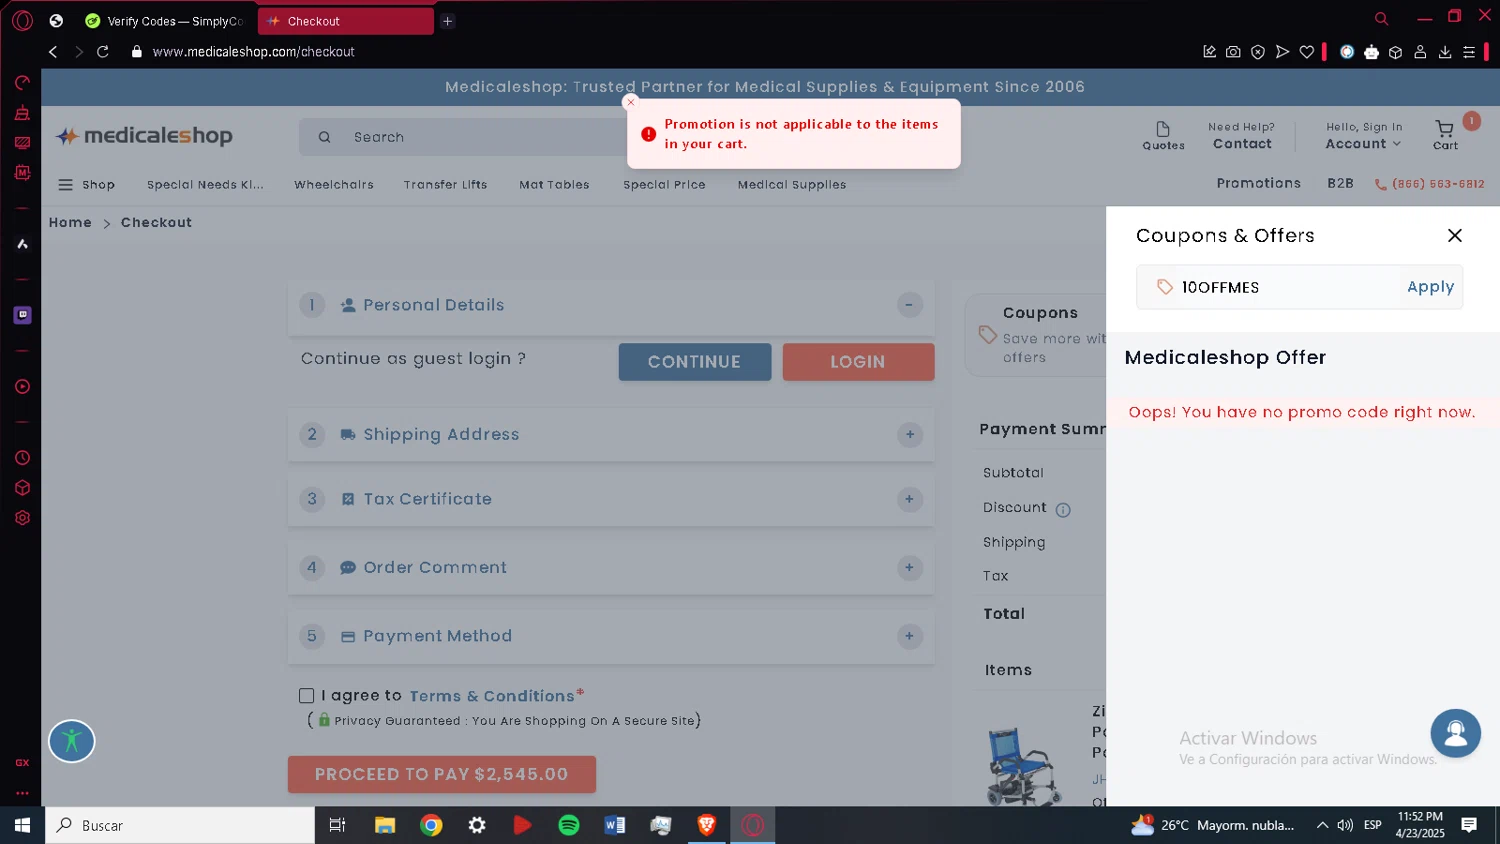Click the Home breadcrumb link
This screenshot has height=844, width=1500.
[70, 223]
